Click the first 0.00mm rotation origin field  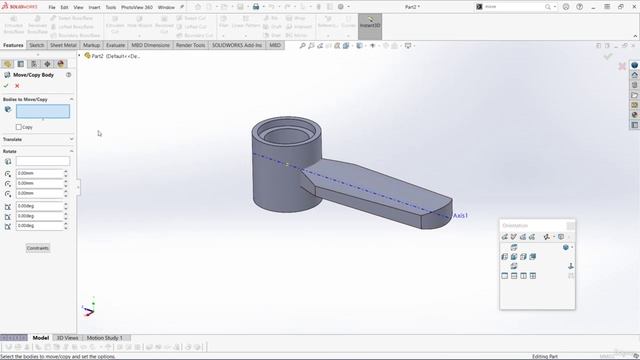(x=40, y=173)
